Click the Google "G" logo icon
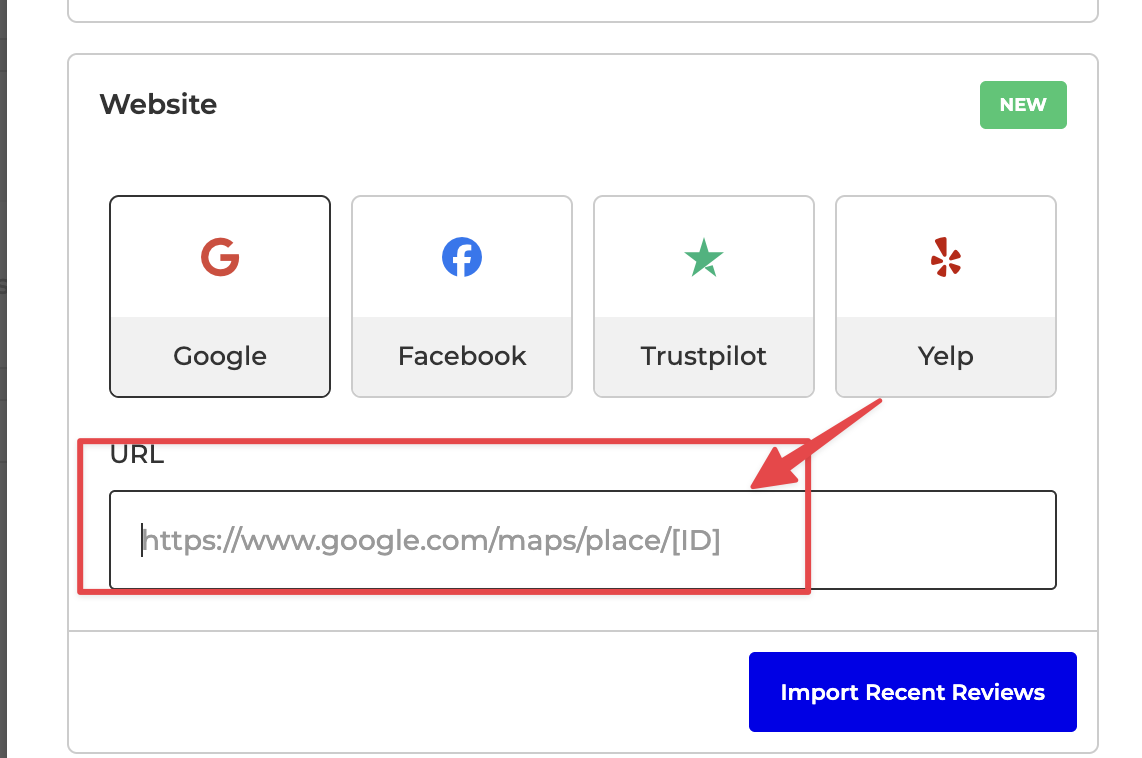The width and height of the screenshot is (1142, 758). coord(220,257)
